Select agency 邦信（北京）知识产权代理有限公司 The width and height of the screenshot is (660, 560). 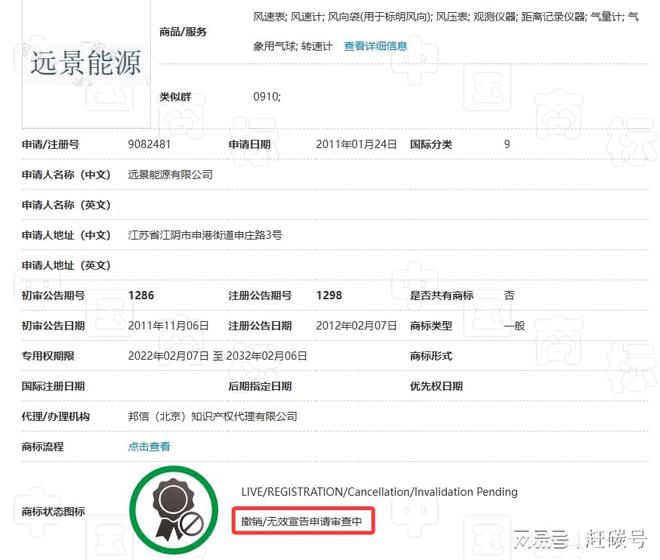tap(213, 416)
